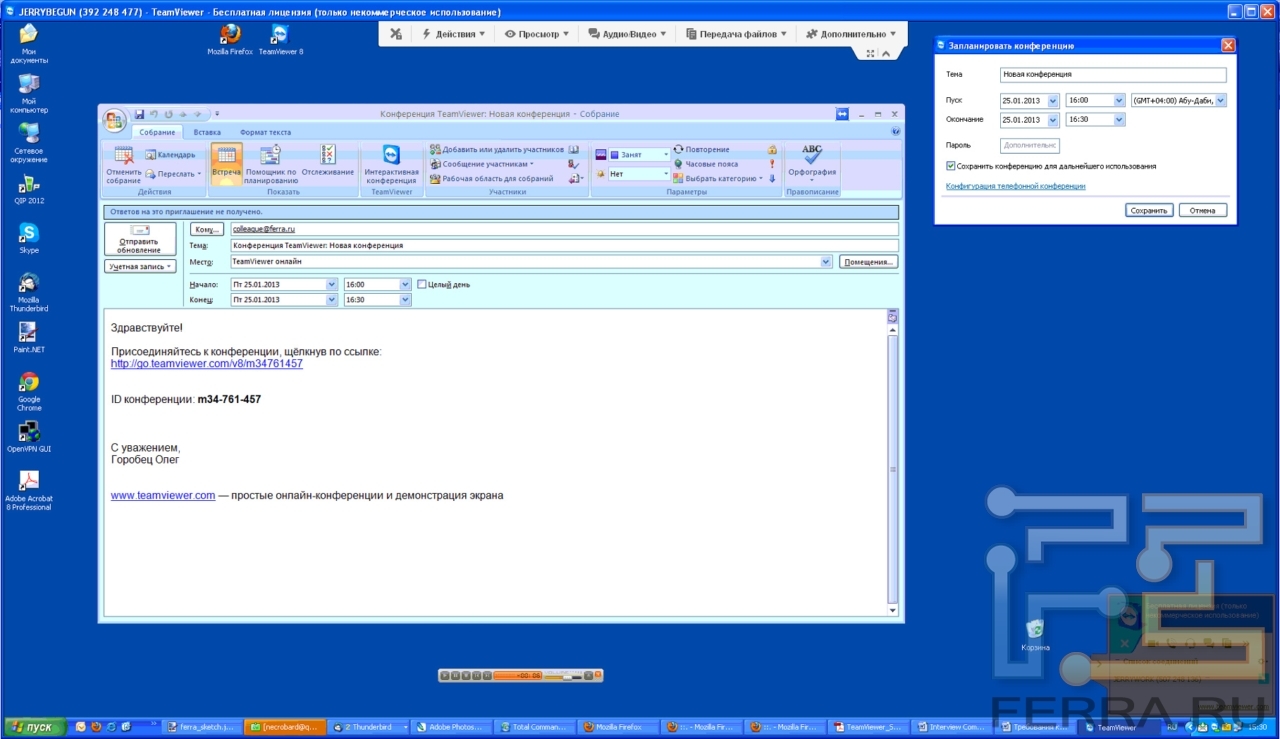Viewport: 1280px width, 739px height.
Task: Click the Отправить обновление button
Action: click(140, 239)
